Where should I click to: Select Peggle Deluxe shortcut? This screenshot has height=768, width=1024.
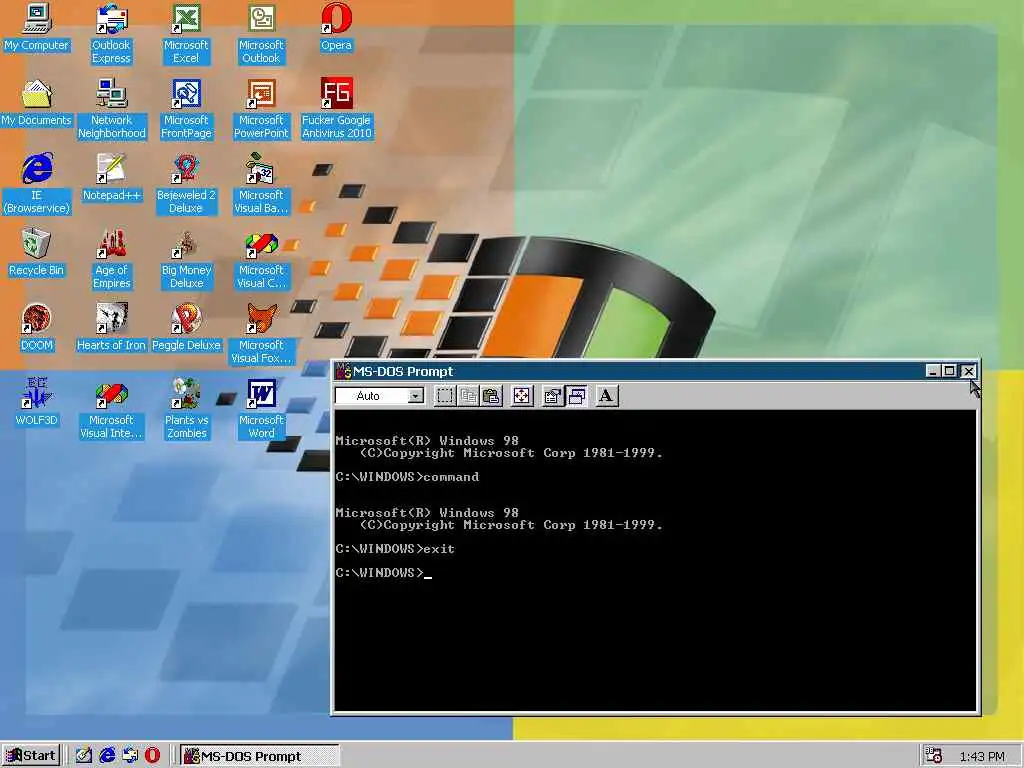pyautogui.click(x=186, y=328)
